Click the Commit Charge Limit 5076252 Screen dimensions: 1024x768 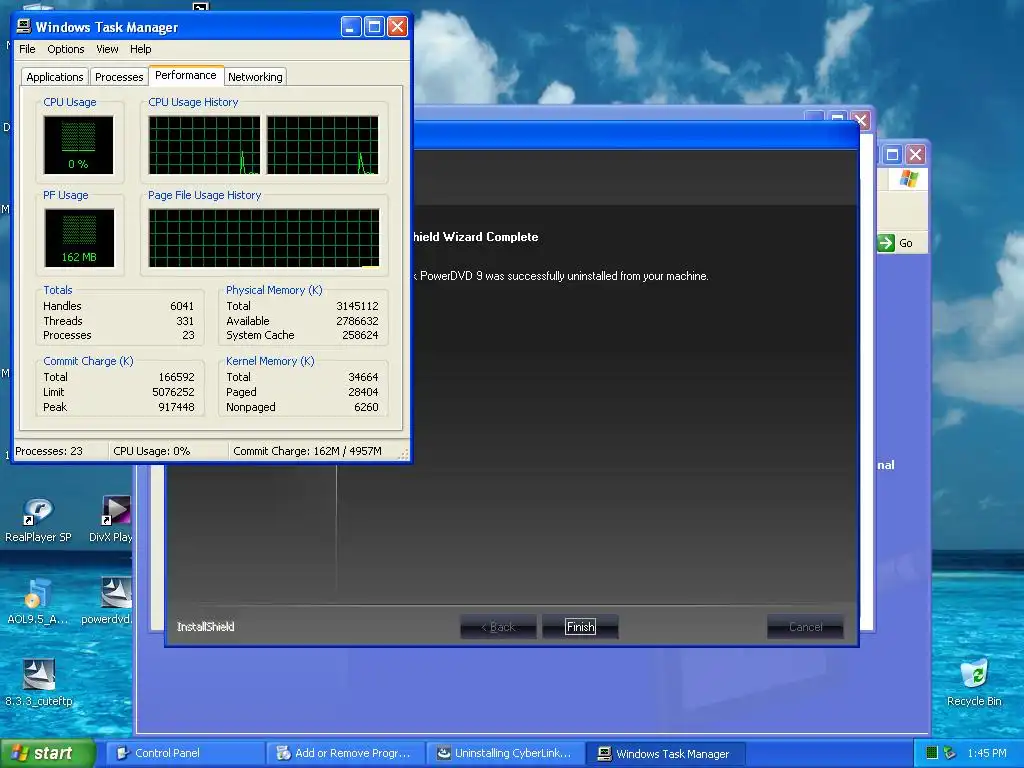click(x=173, y=392)
